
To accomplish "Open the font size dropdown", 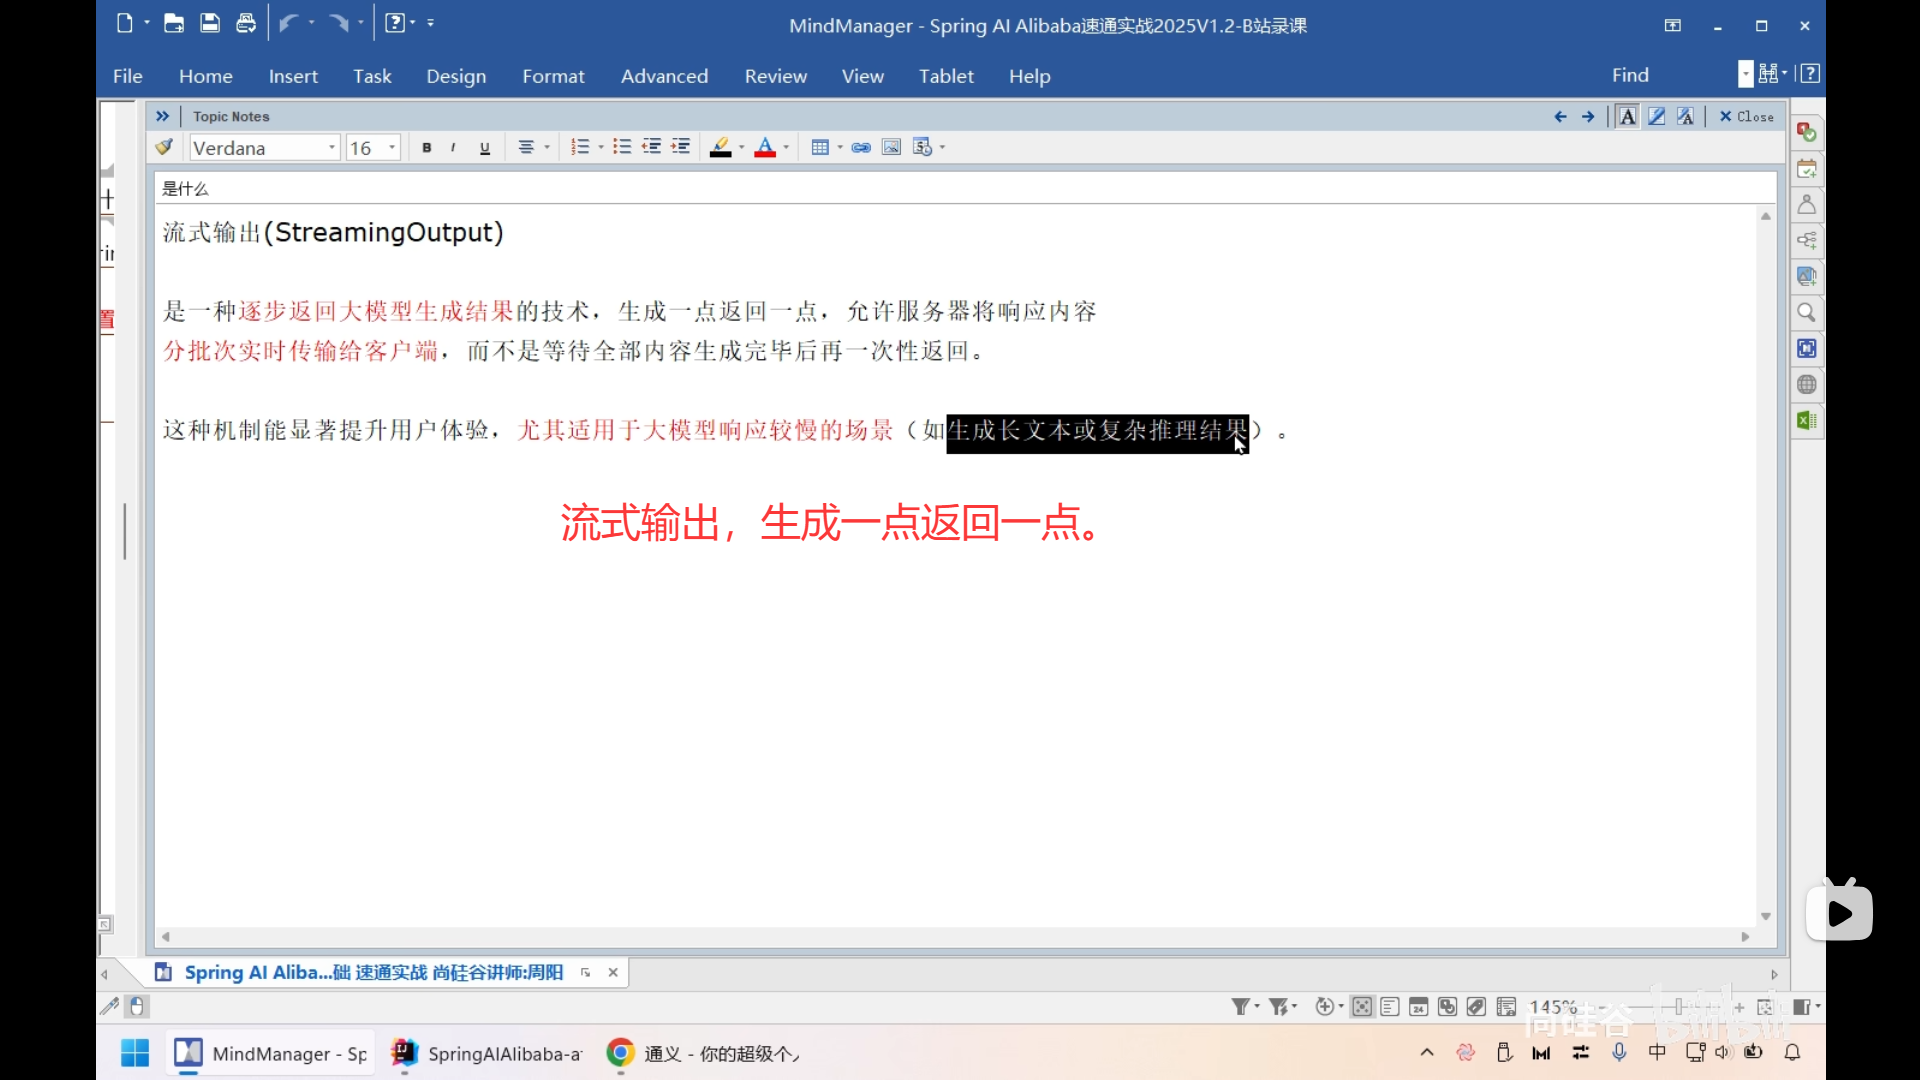I will [390, 147].
